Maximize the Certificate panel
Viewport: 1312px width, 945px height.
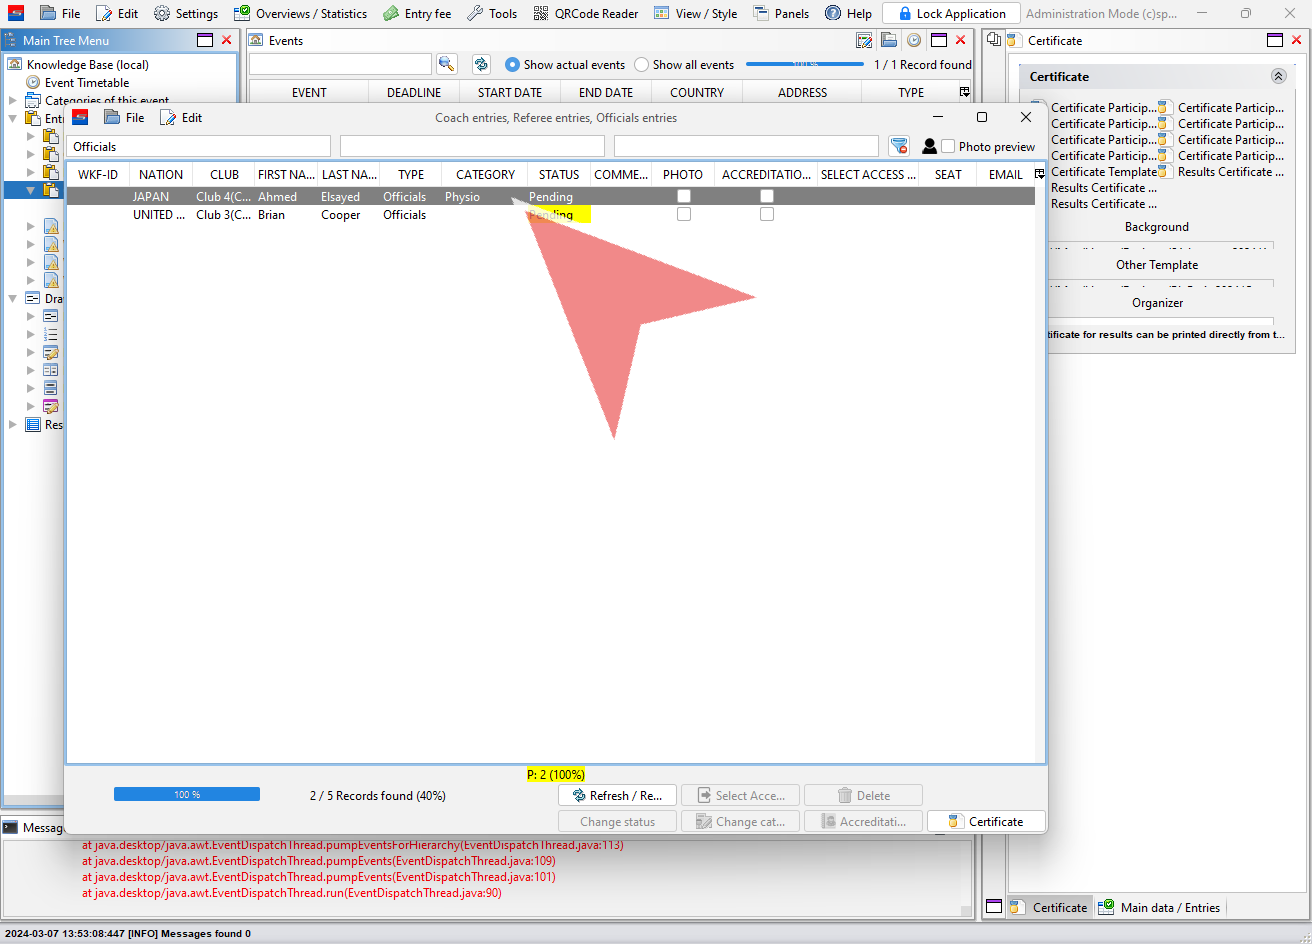1275,40
